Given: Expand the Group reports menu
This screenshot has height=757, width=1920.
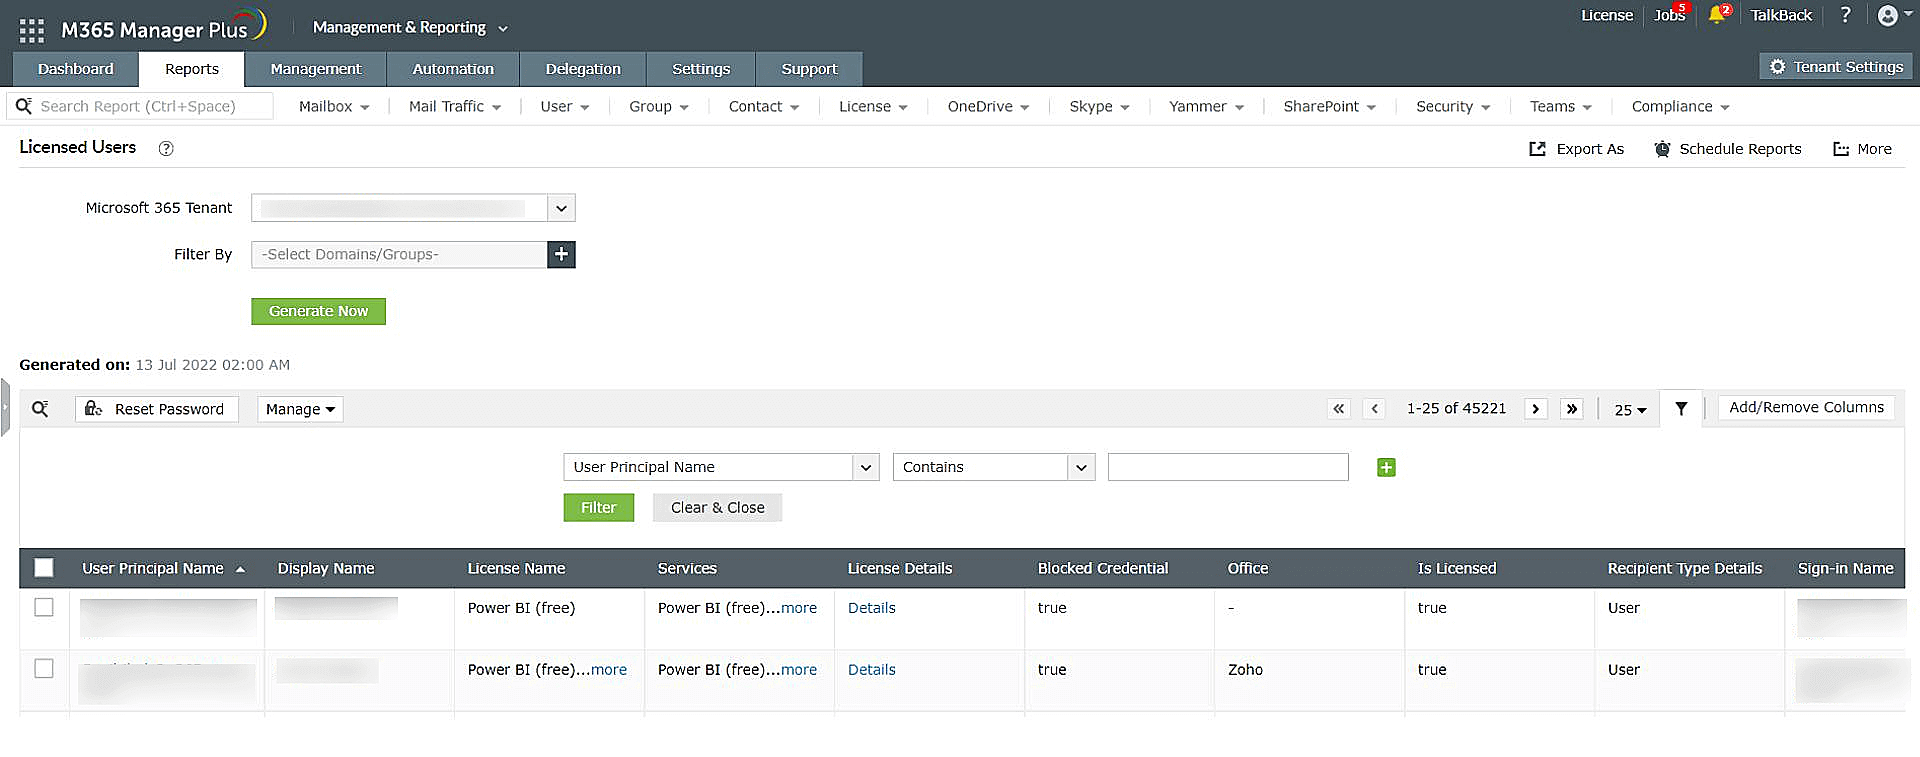Looking at the screenshot, I should coord(658,106).
